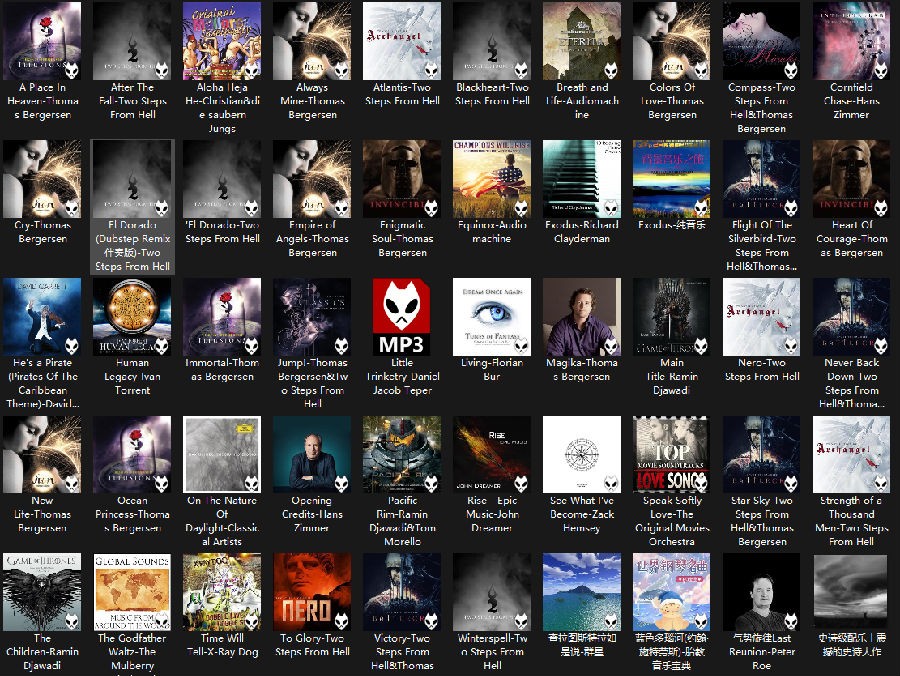Click the Equinox-Audiomachine file name text
900x676 pixels.
click(x=492, y=232)
